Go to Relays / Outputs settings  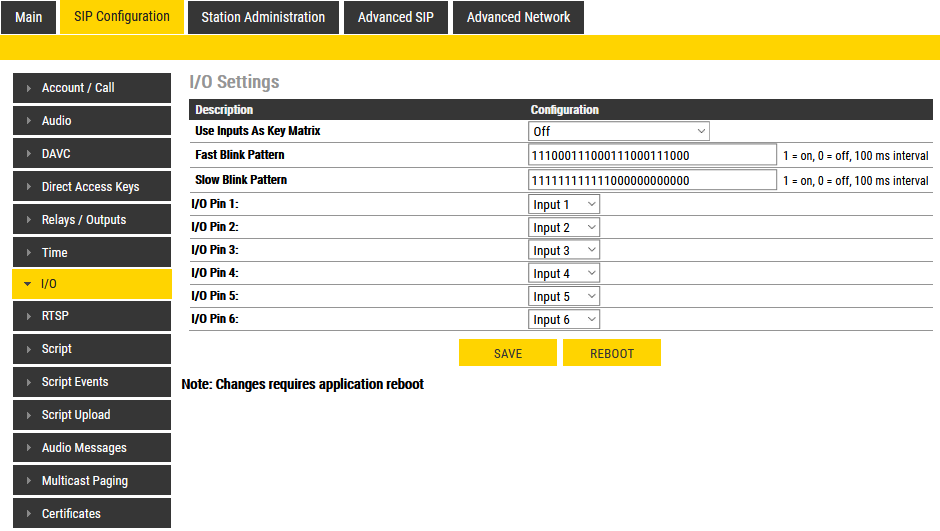pyautogui.click(x=91, y=220)
